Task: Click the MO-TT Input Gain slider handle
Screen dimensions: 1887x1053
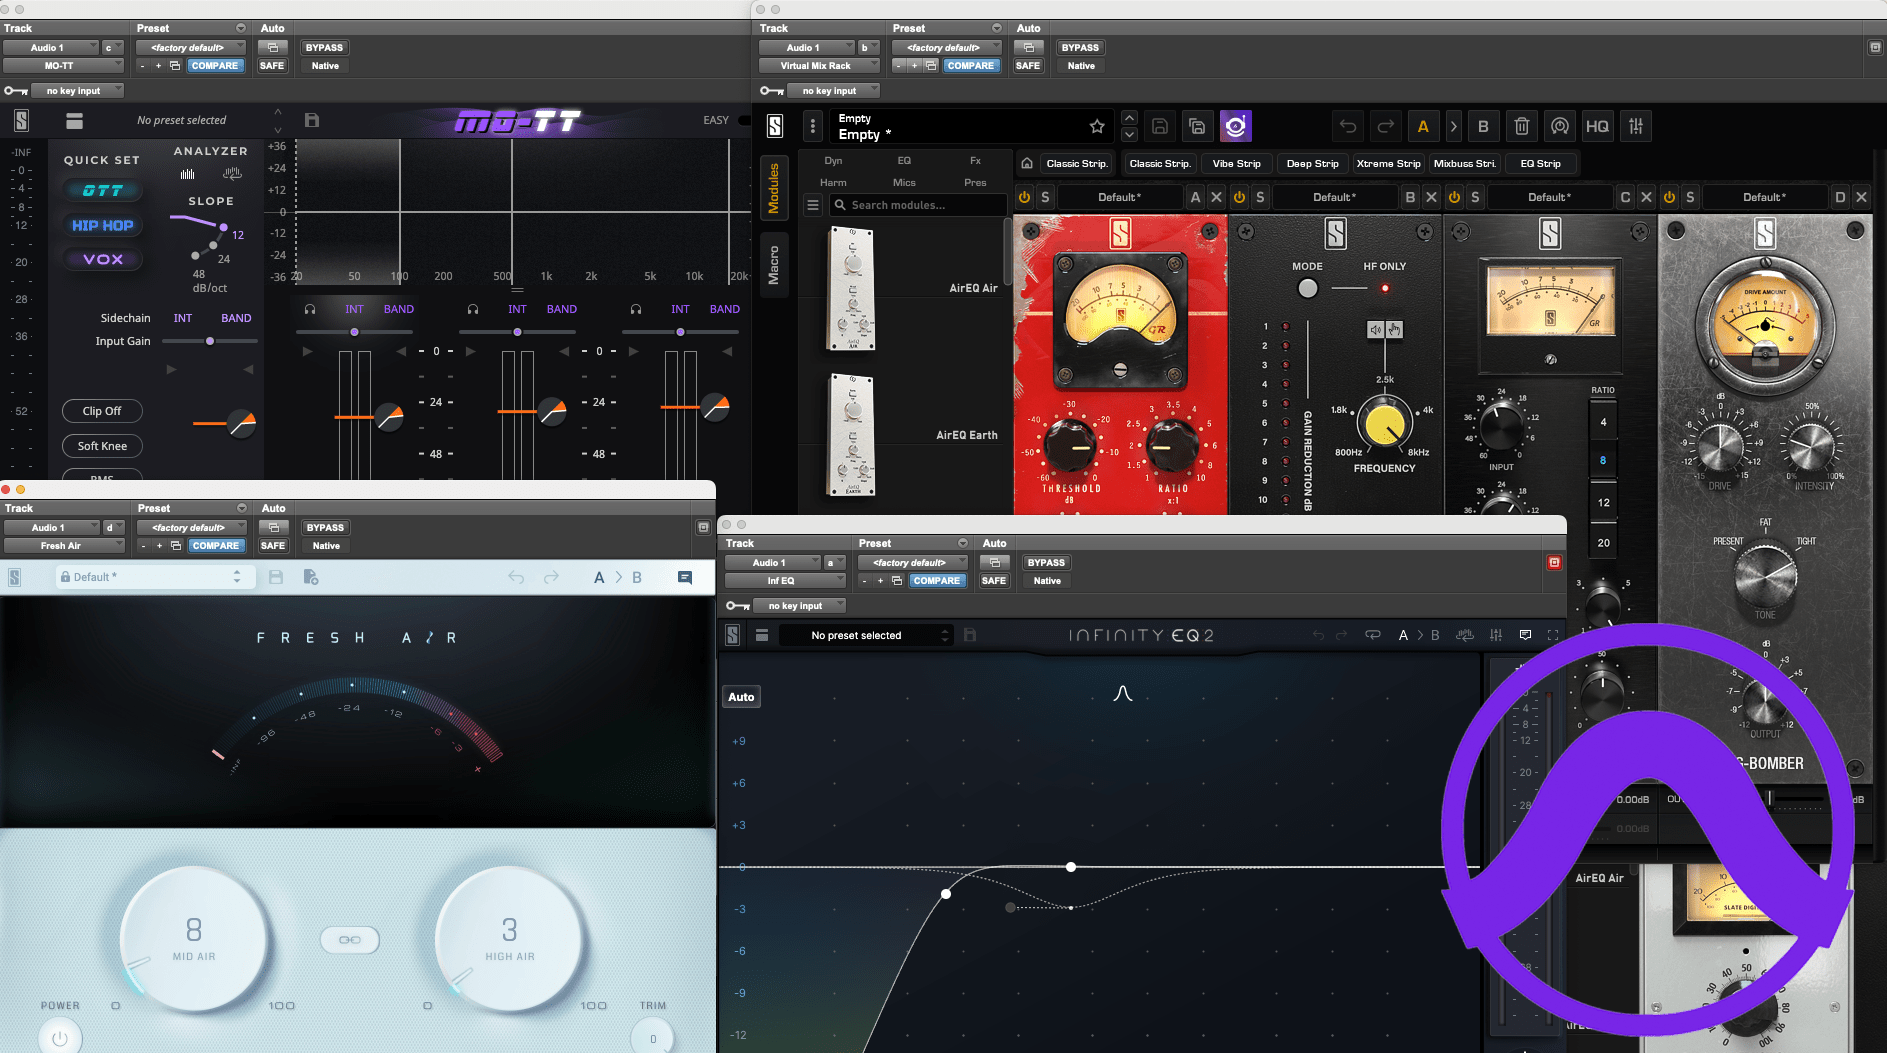Action: point(210,341)
